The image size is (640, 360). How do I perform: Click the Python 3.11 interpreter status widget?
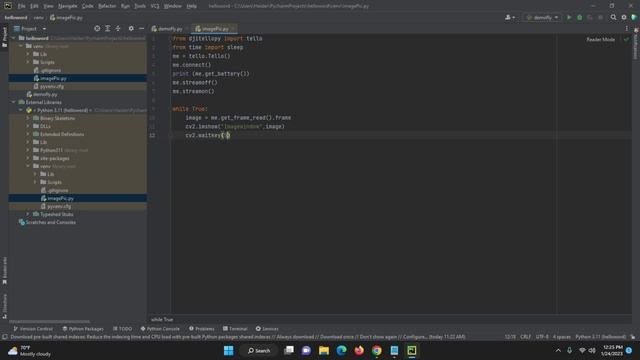pos(600,337)
